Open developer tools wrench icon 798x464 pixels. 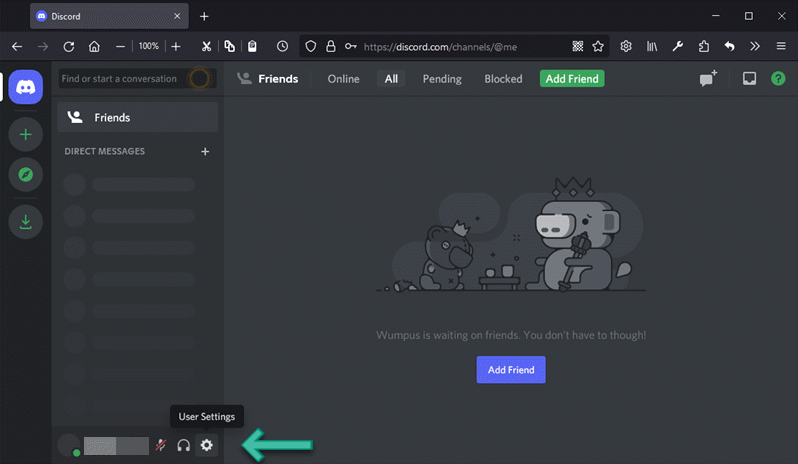click(x=677, y=47)
